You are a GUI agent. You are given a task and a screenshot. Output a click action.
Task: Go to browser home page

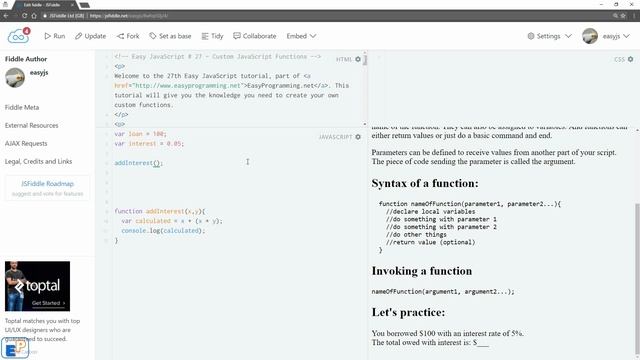(x=34, y=16)
